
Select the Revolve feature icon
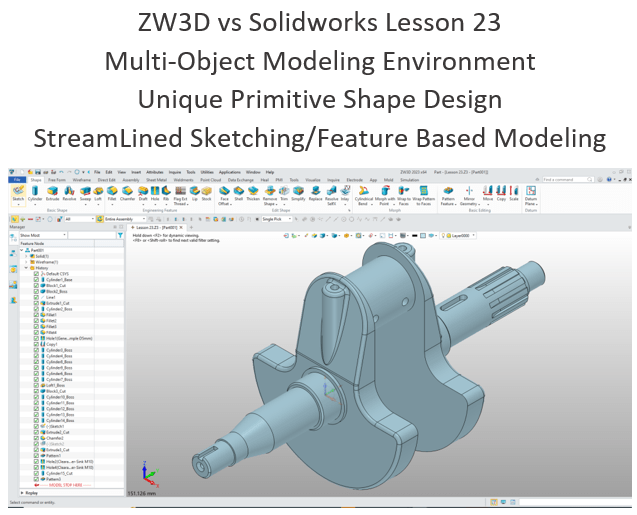point(69,191)
